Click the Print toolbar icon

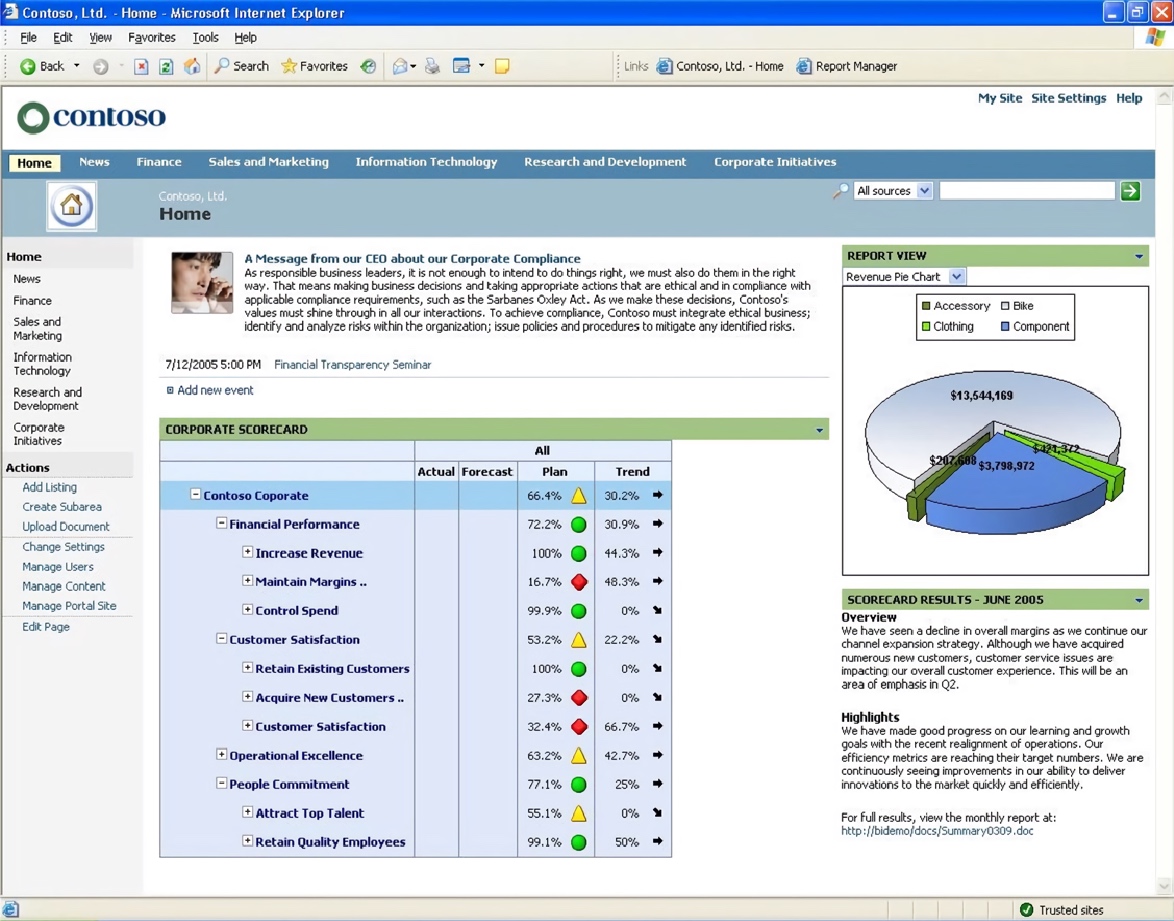(433, 67)
